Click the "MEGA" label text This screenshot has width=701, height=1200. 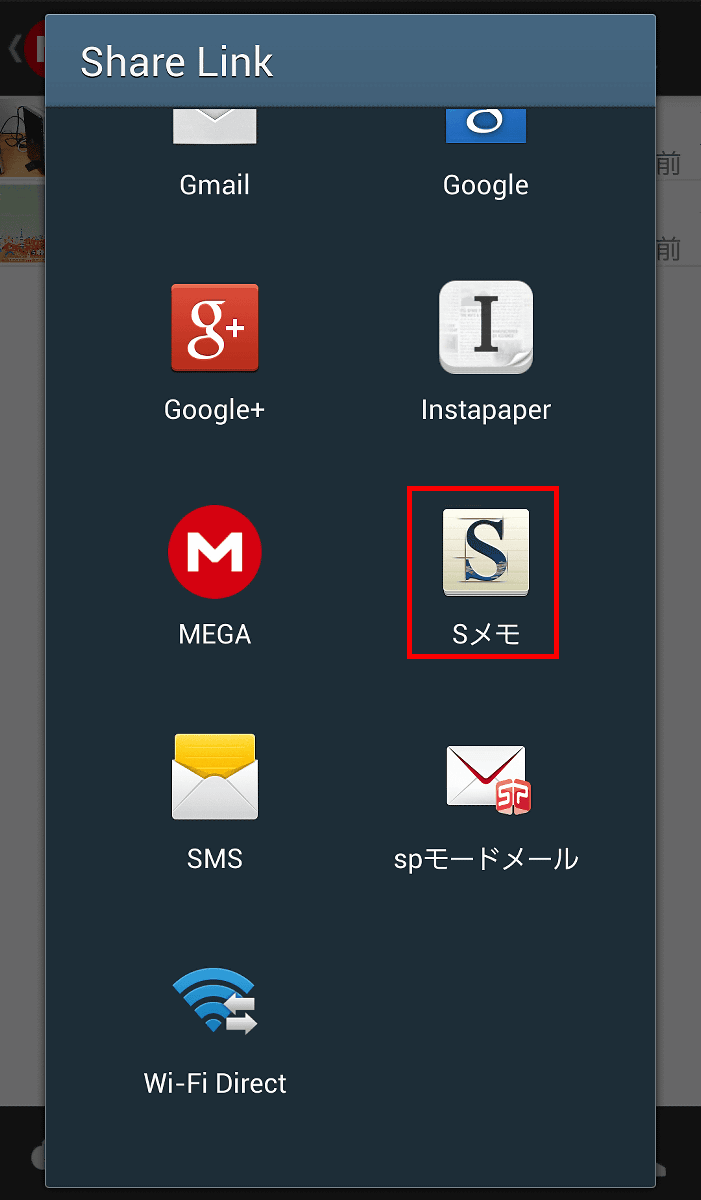tap(215, 634)
